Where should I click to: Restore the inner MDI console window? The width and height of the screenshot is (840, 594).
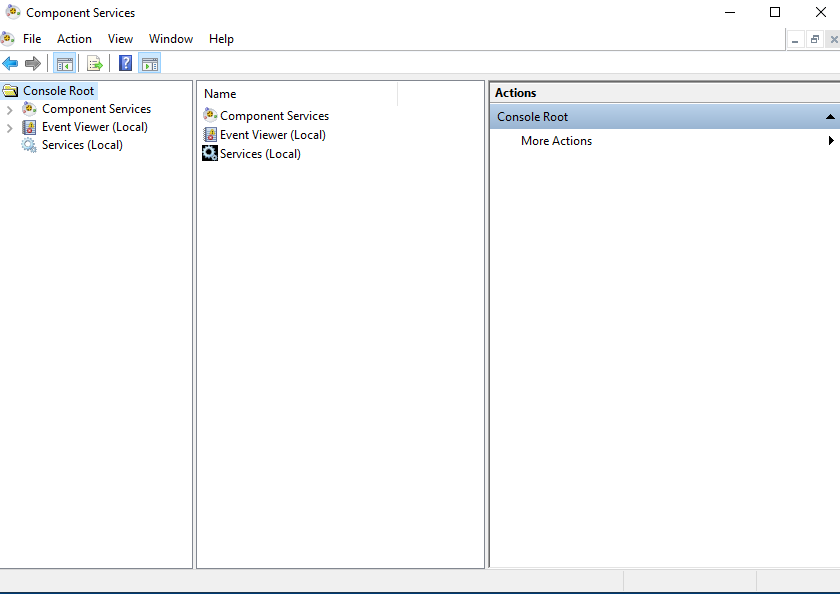point(815,40)
